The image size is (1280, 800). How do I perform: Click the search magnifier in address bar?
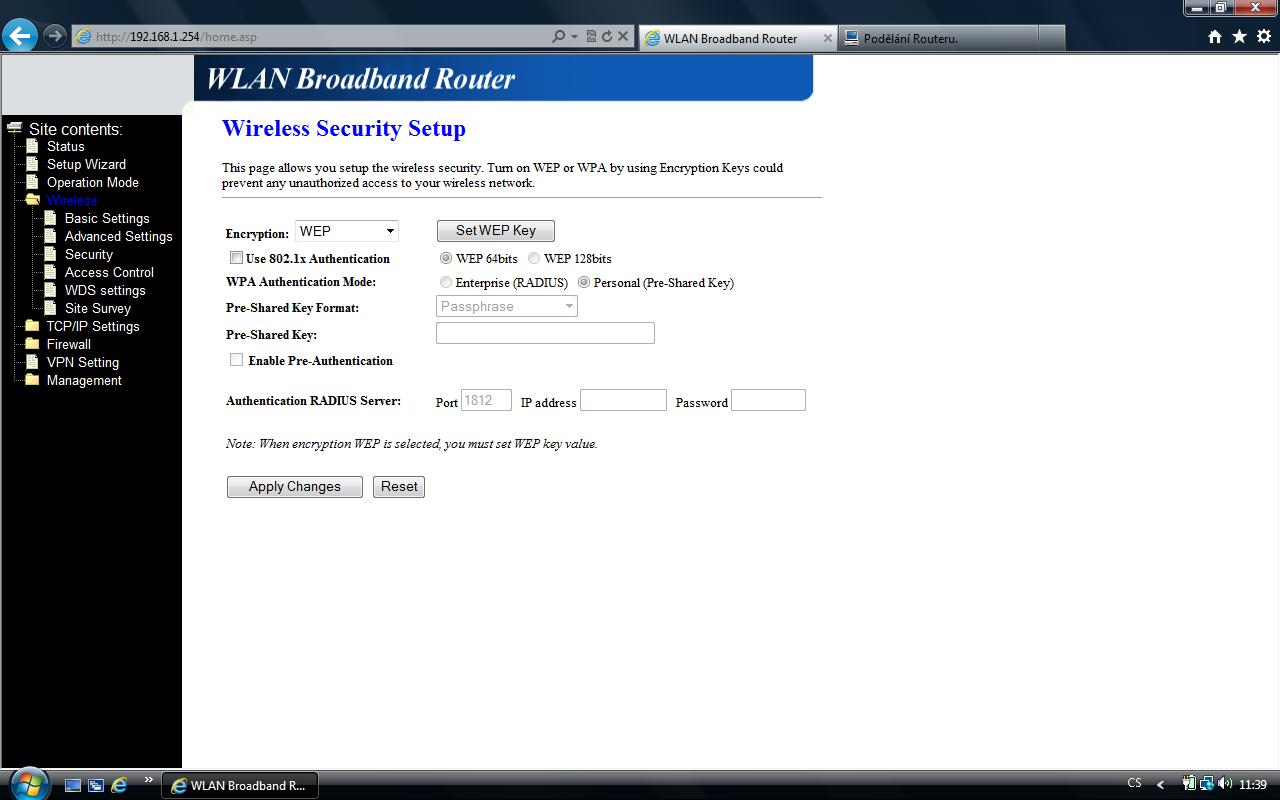559,37
